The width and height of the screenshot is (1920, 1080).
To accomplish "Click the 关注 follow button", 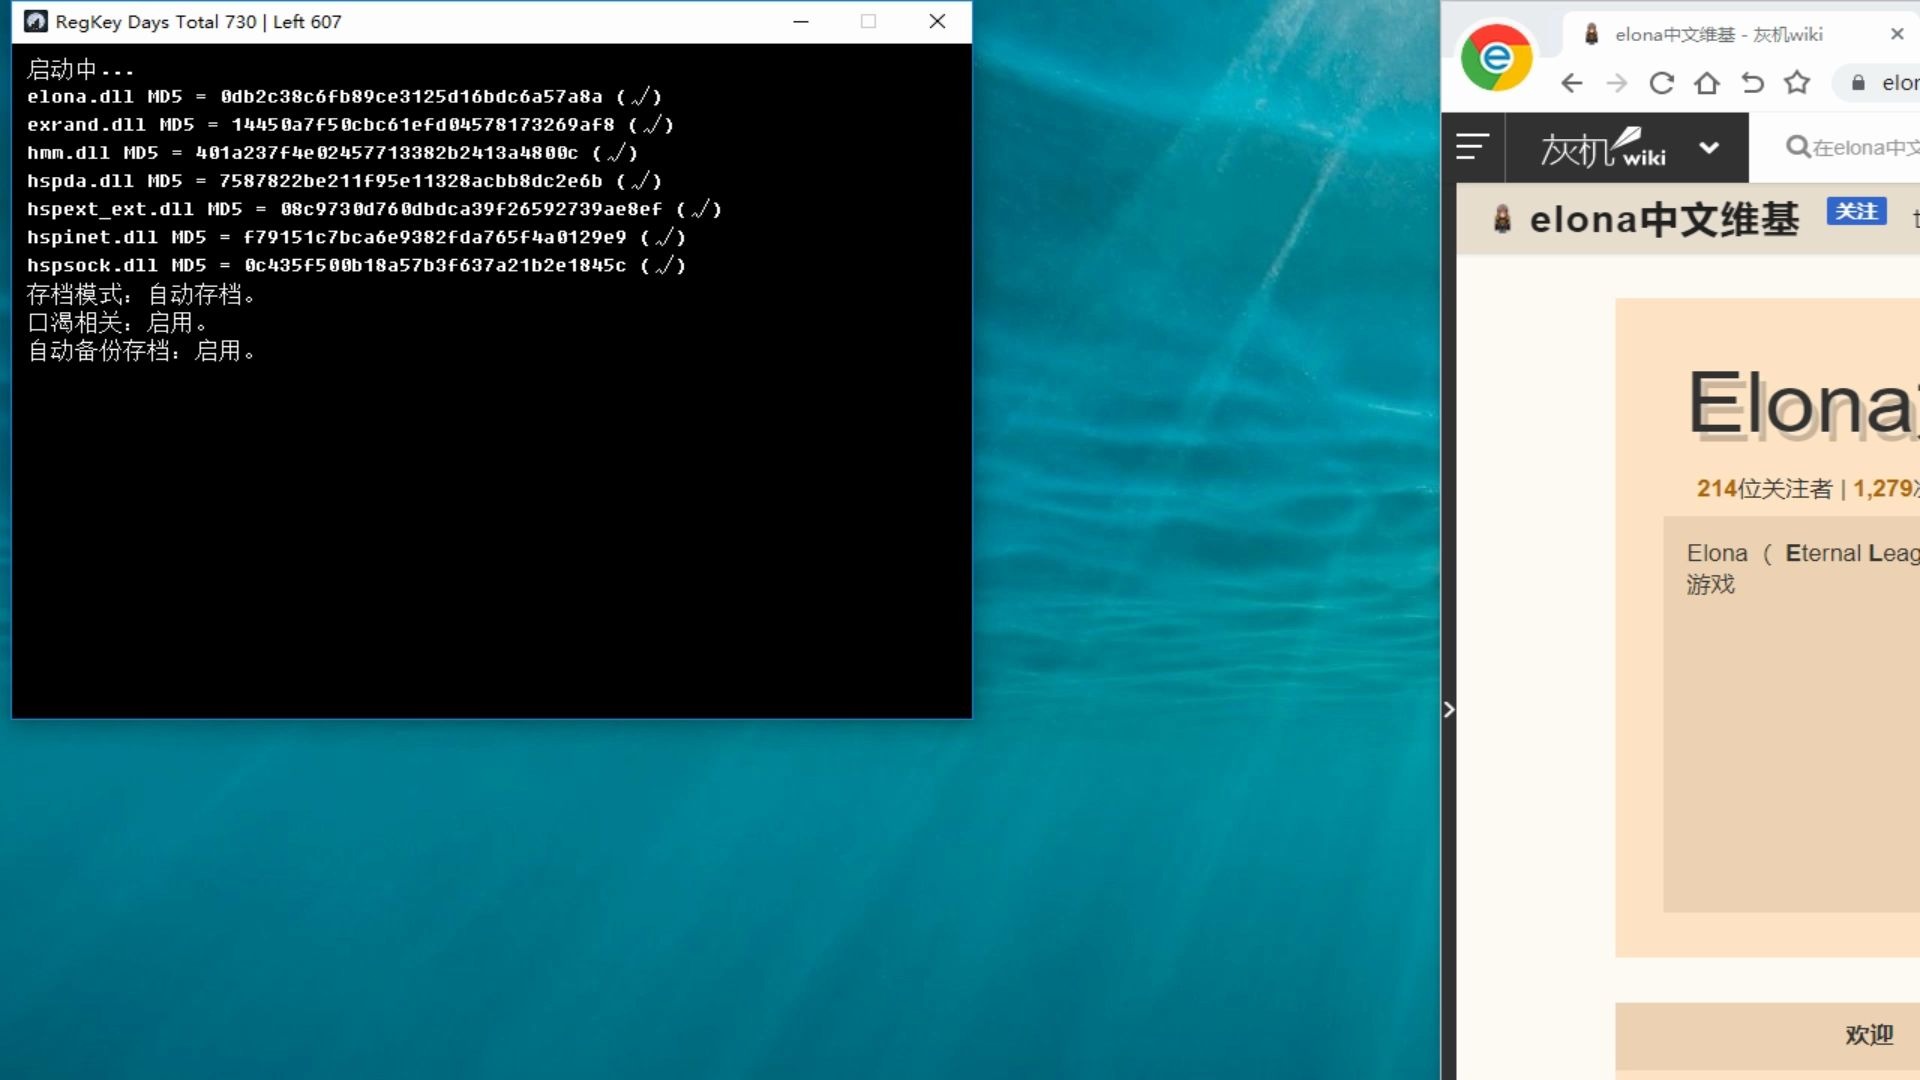I will 1856,211.
